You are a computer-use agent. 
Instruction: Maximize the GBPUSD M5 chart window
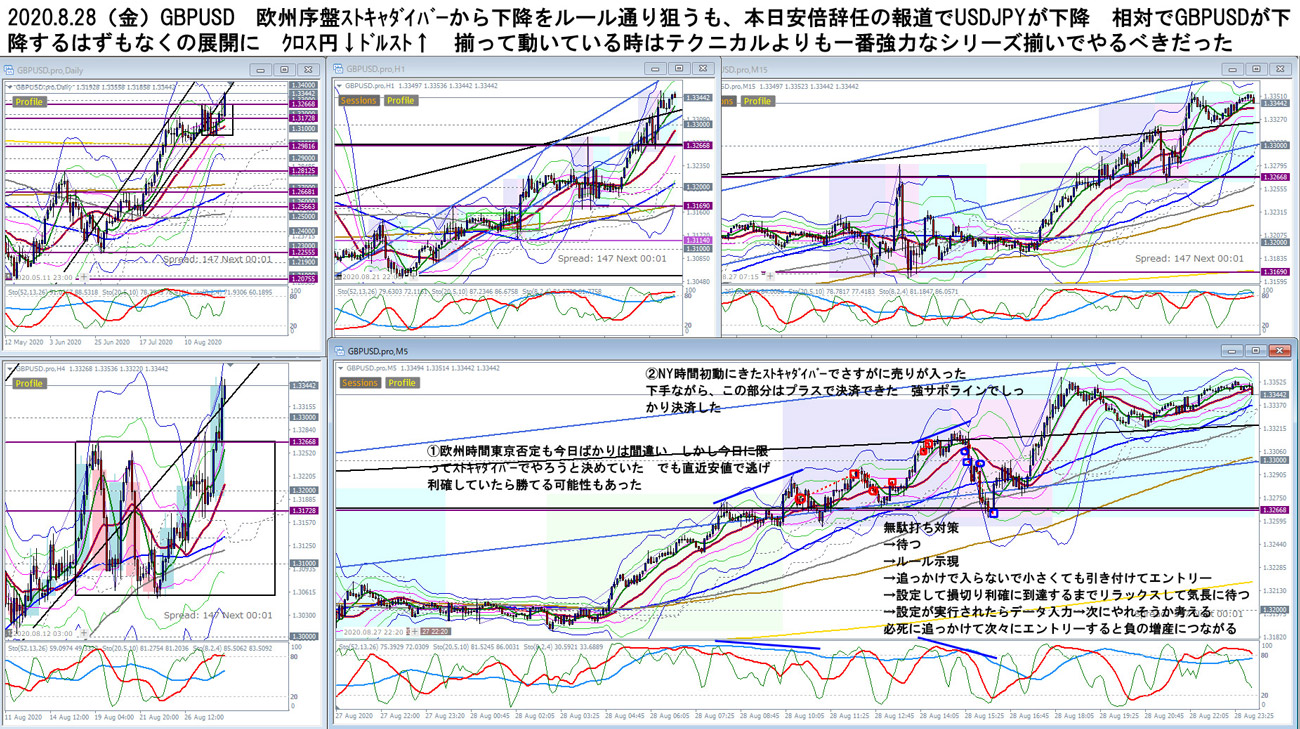coord(1256,352)
